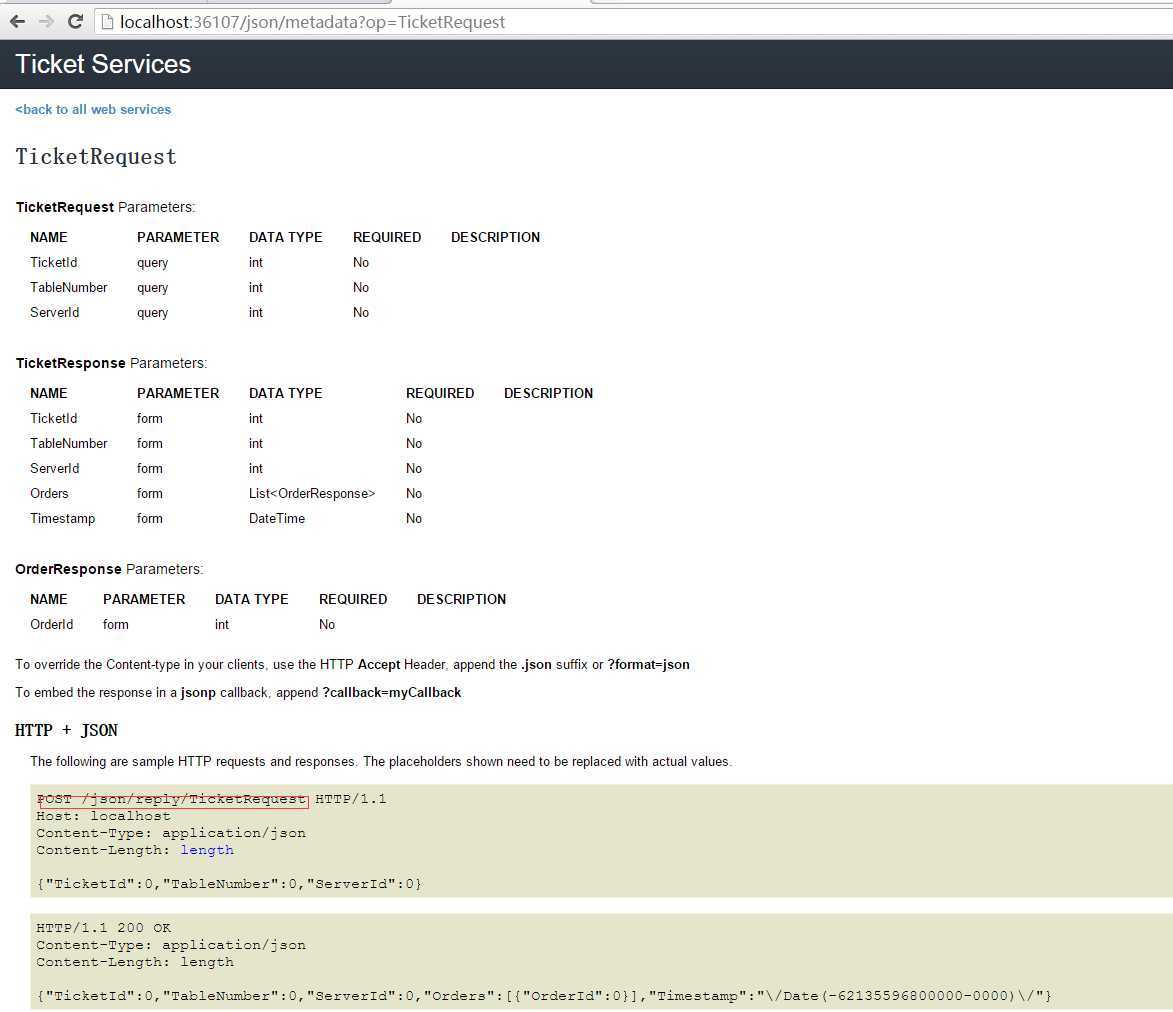
Task: Click the request JSON body sample
Action: (229, 884)
